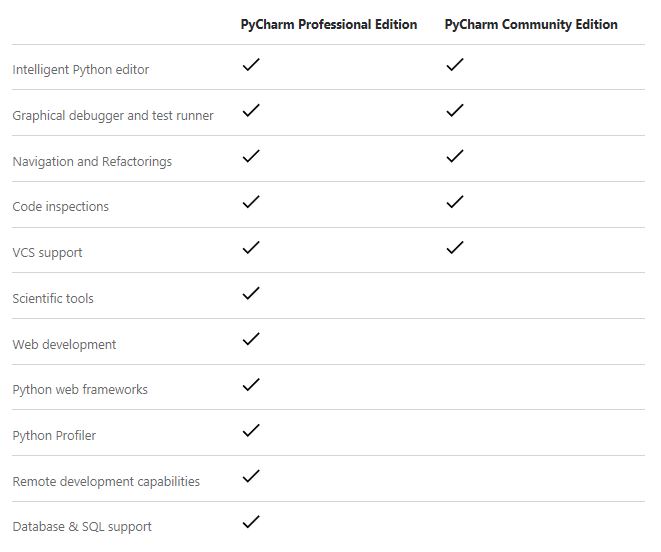This screenshot has width=661, height=552.
Task: Click the PyCharm Community Edition column header
Action: coord(531,24)
